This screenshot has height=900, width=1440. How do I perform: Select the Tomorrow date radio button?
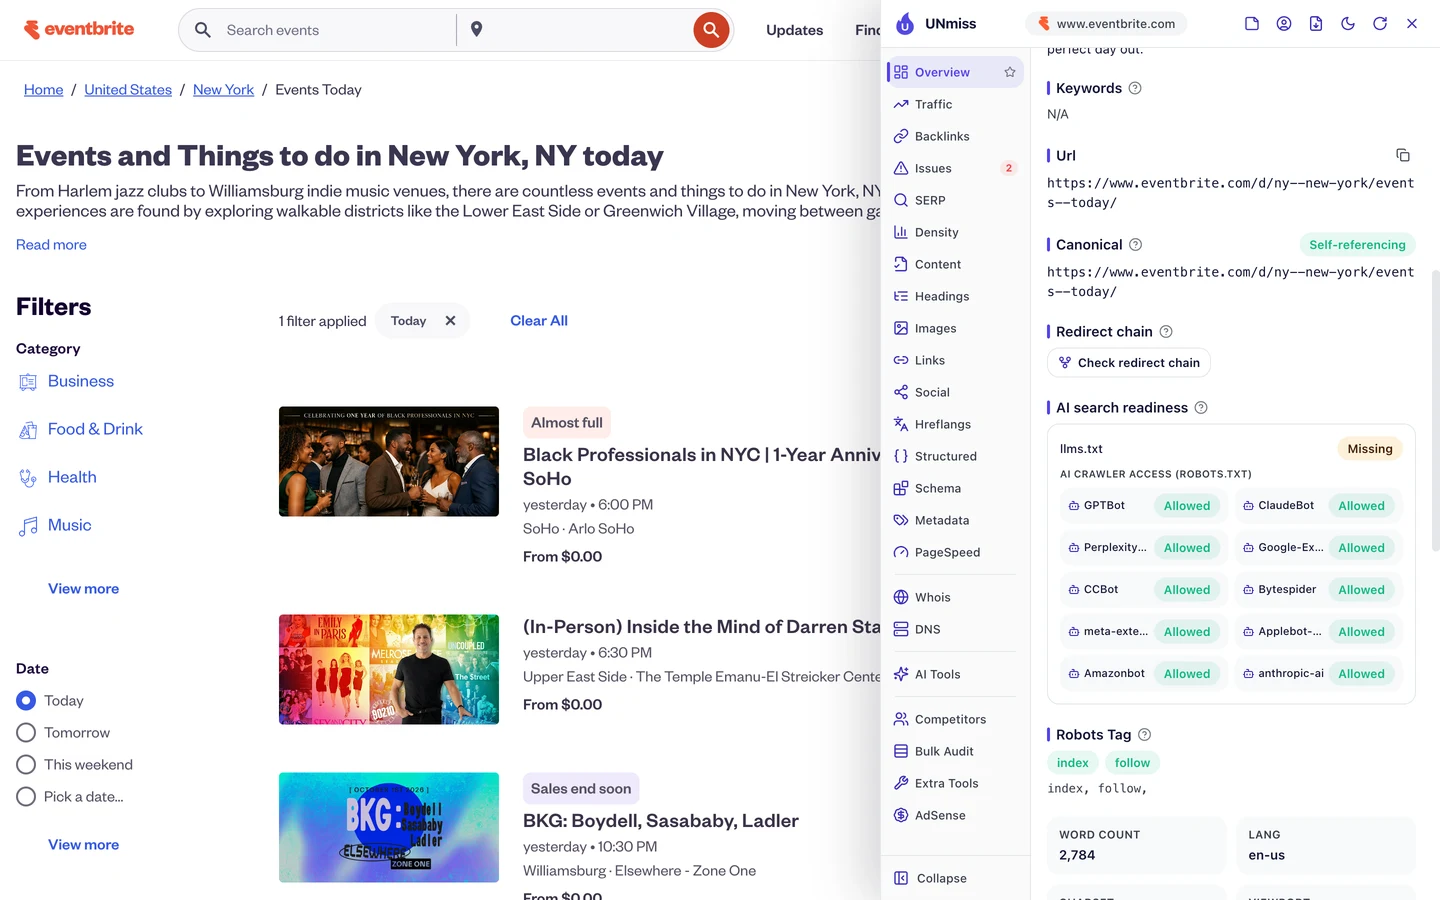click(26, 733)
